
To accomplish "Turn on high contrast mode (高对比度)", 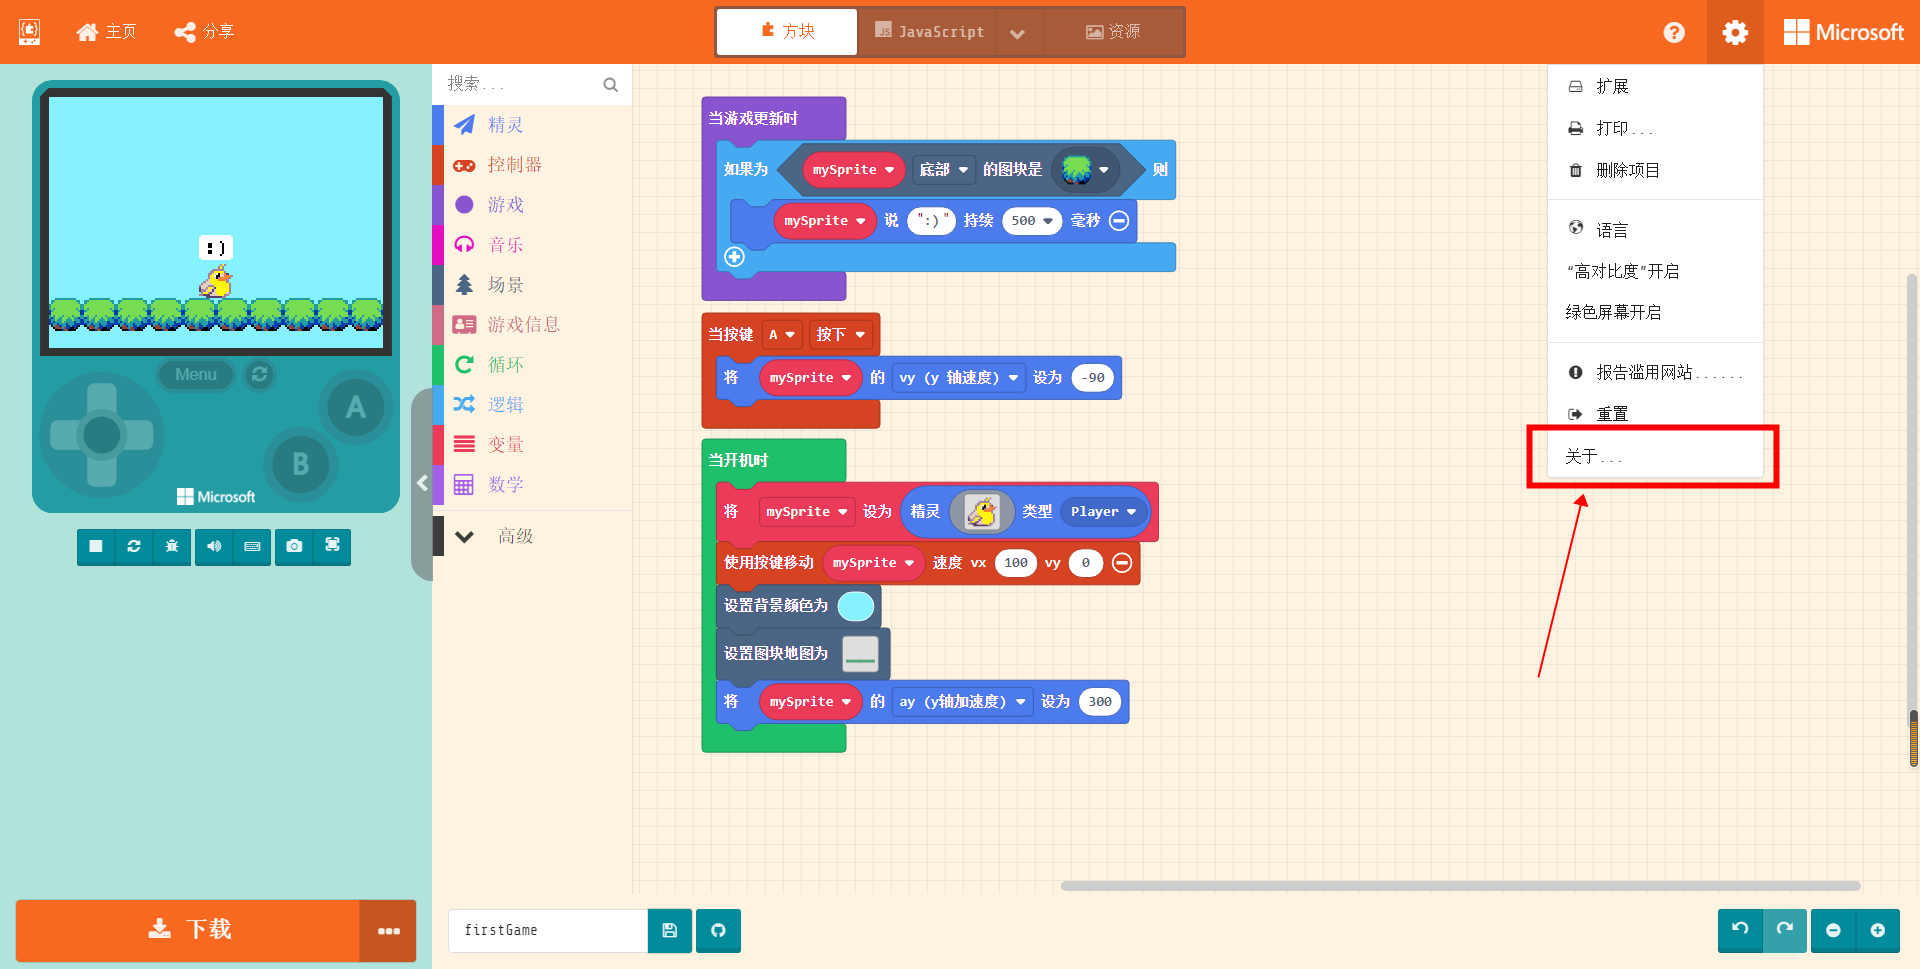I will point(1622,271).
